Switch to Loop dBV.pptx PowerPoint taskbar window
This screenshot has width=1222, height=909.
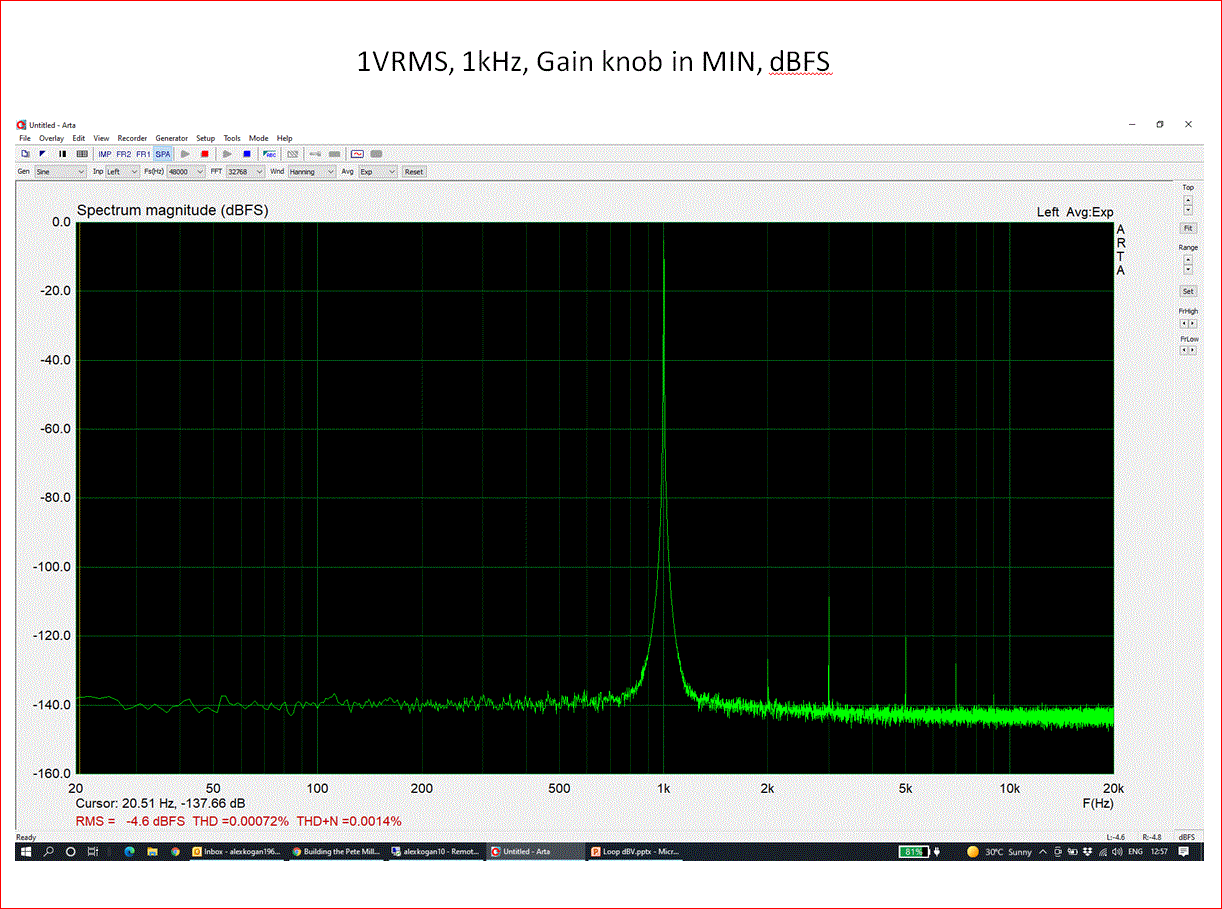click(x=636, y=852)
